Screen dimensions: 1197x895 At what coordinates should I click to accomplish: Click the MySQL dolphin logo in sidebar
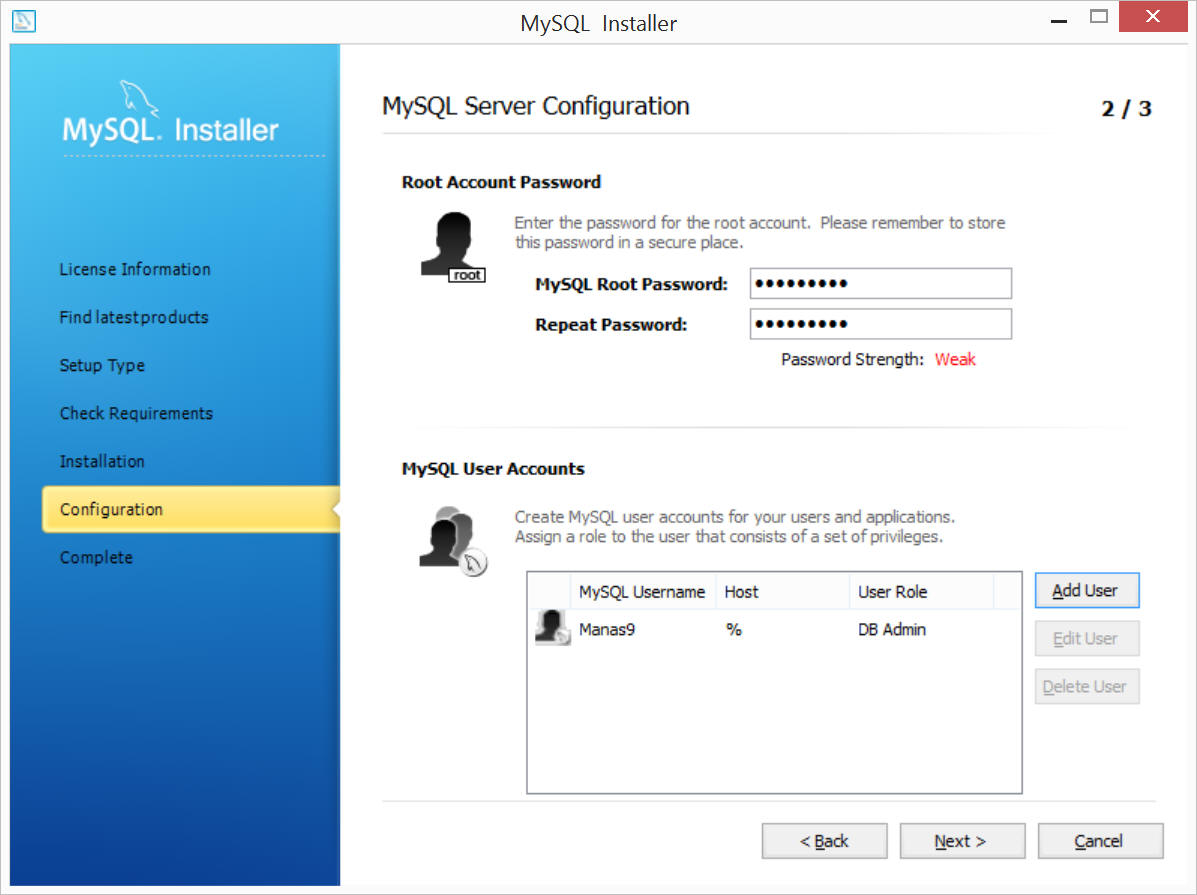(x=139, y=98)
